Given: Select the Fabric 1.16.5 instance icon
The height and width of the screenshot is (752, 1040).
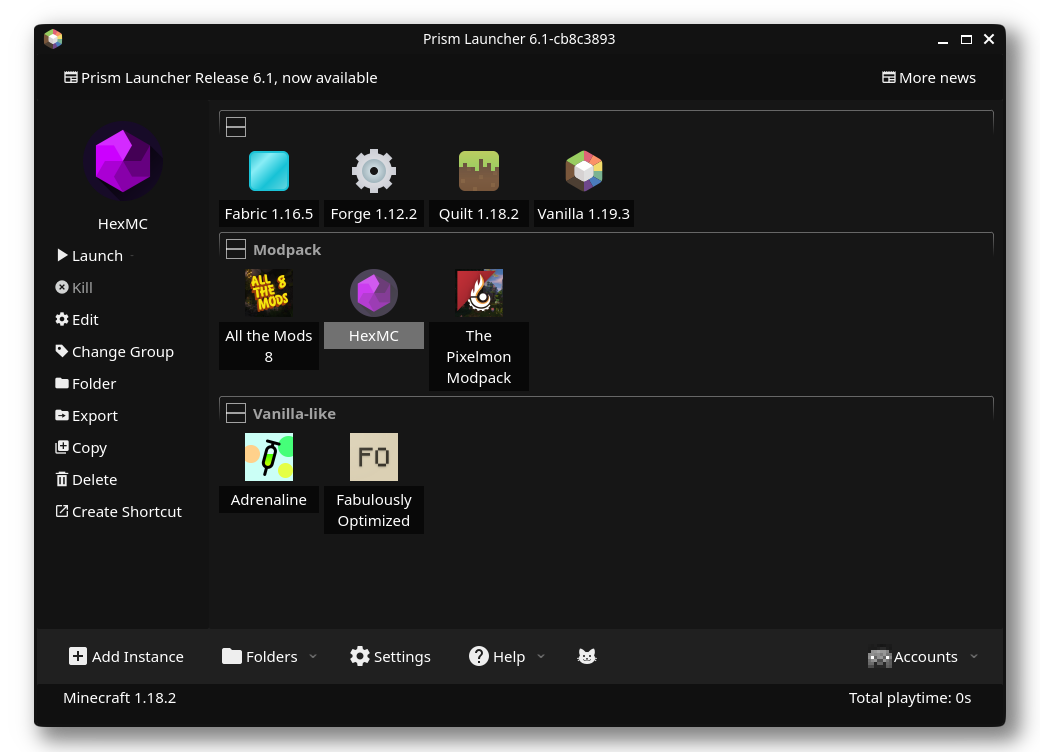Looking at the screenshot, I should pos(268,171).
